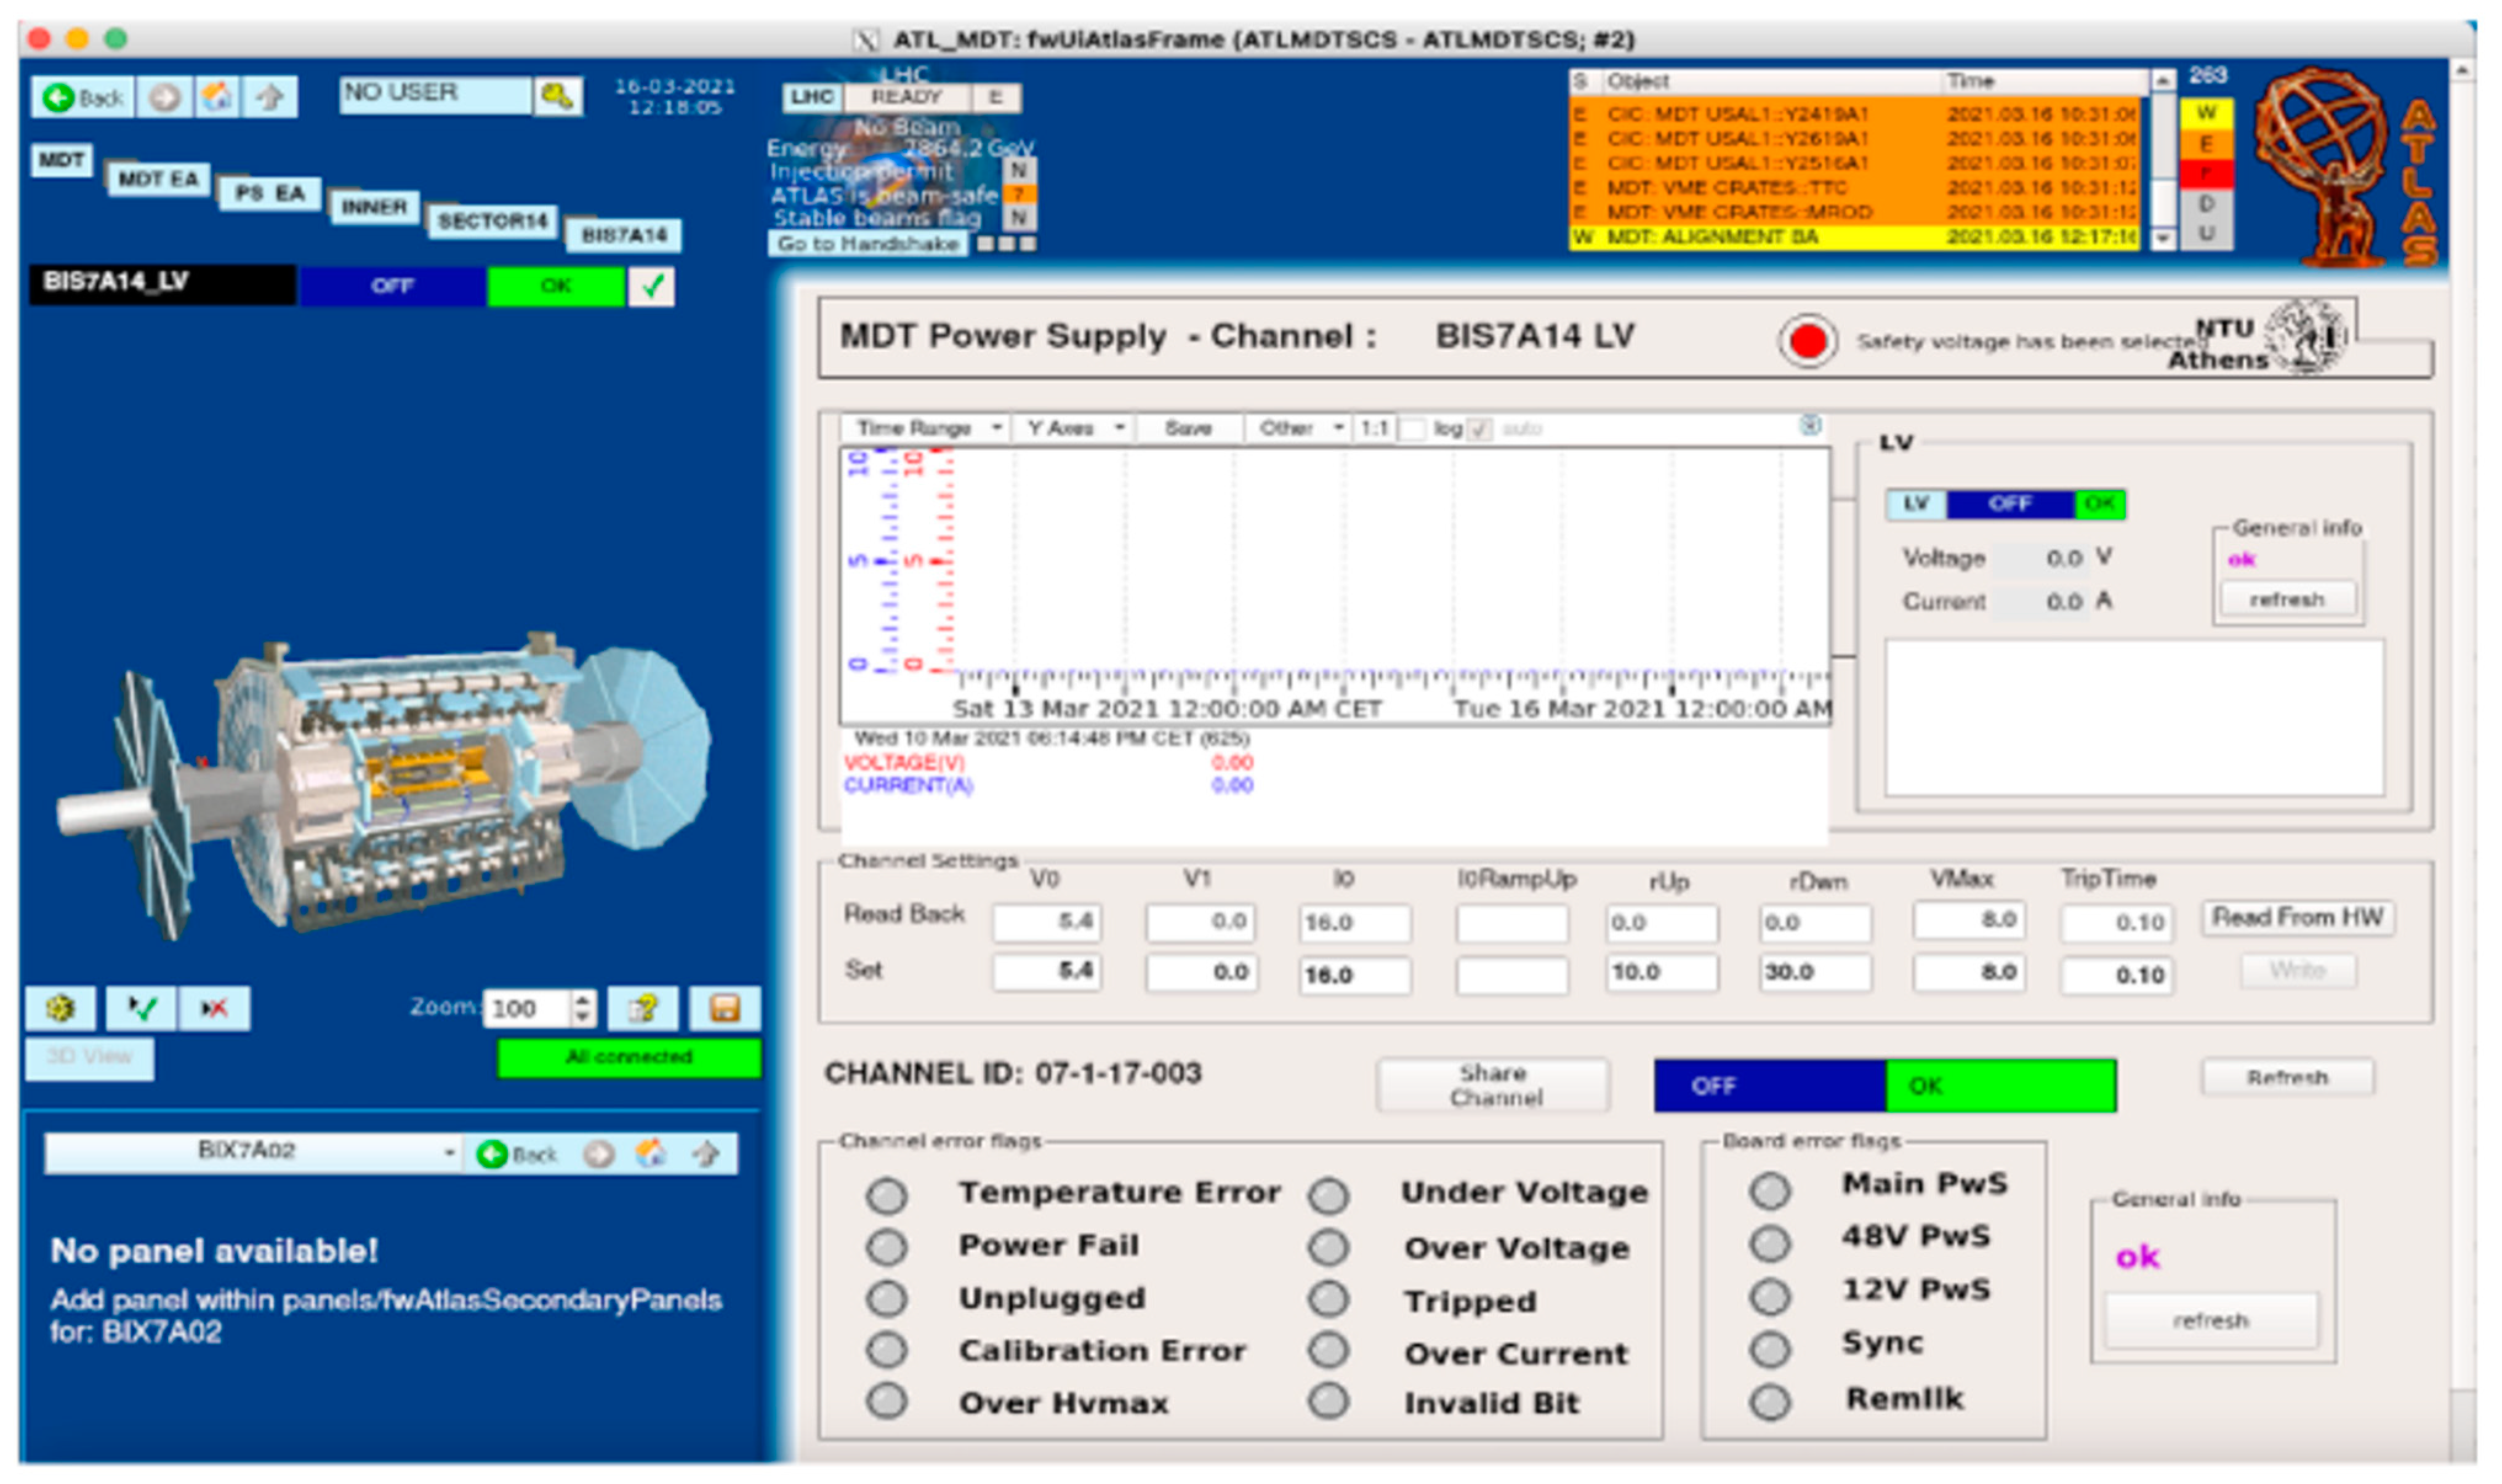Click the yellow cube icon below detector
Image resolution: width=2502 pixels, height=1484 pixels.
click(x=60, y=1008)
